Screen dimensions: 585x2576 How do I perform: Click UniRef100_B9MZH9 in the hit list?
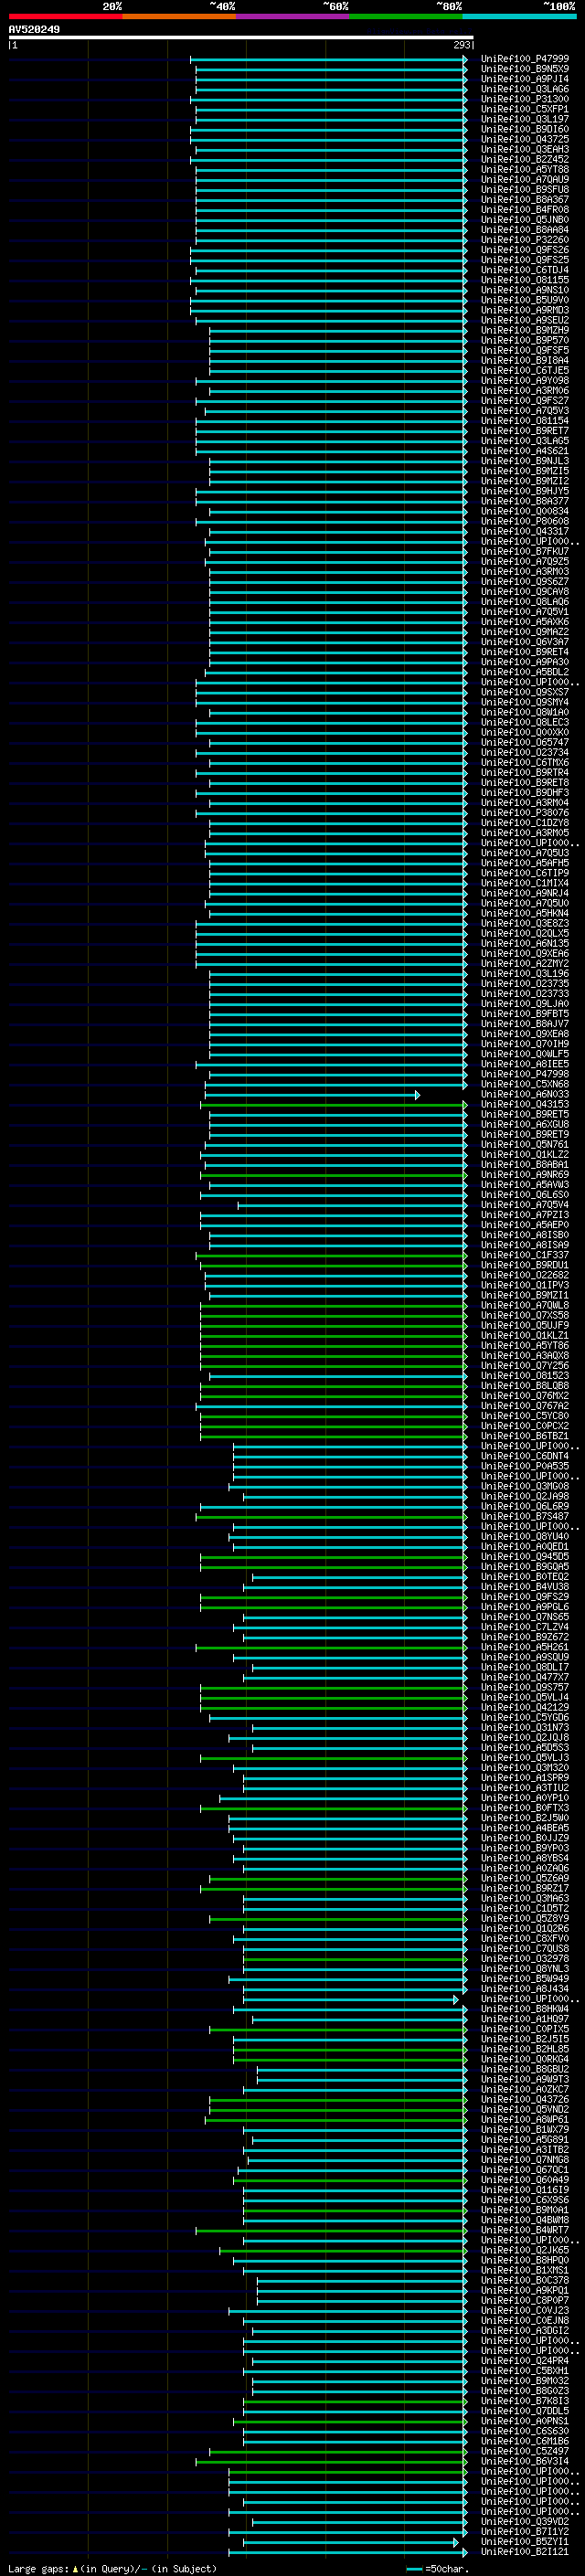(x=524, y=330)
